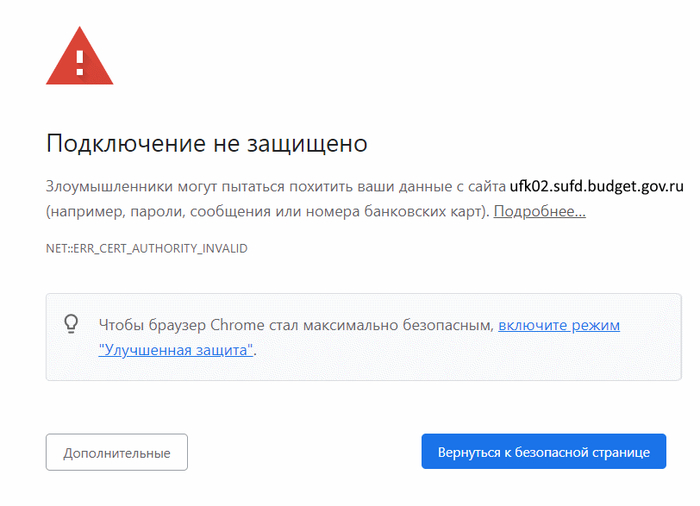Viewport: 700px width, 506px height.
Task: Expand details with the "Дополнительные" button
Action: pyautogui.click(x=117, y=452)
